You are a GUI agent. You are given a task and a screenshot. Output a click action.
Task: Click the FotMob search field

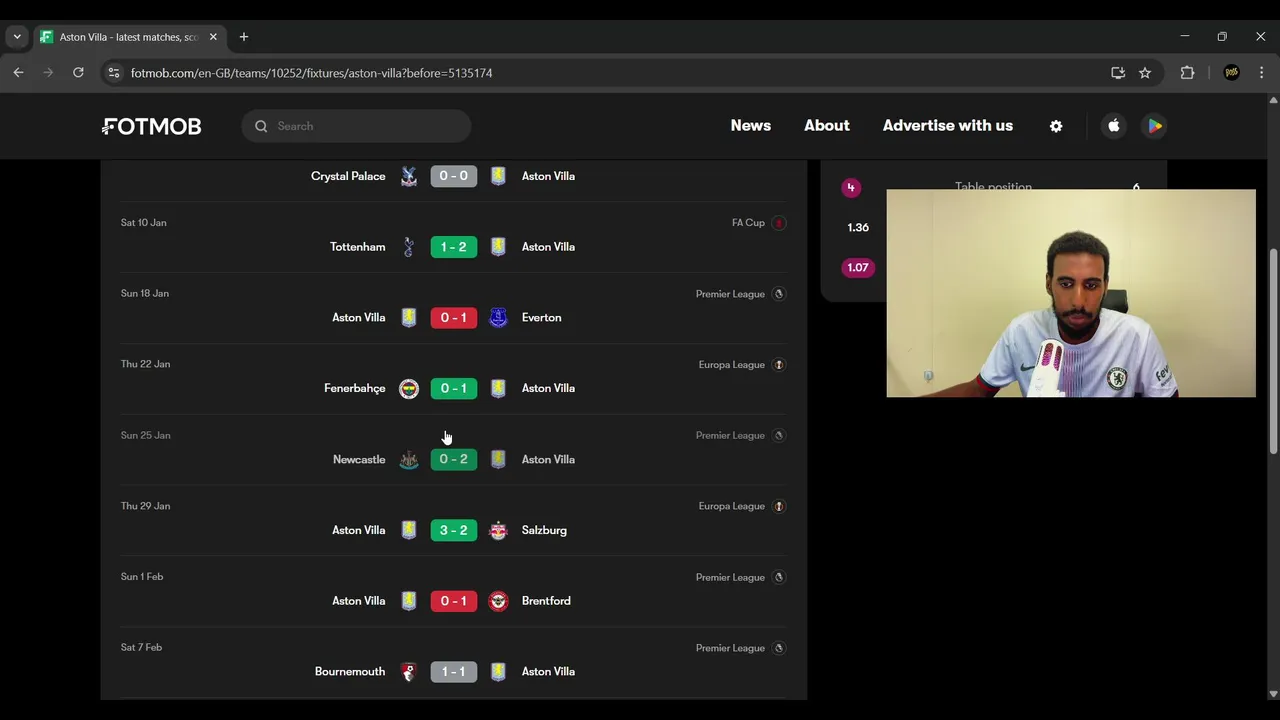[x=356, y=126]
